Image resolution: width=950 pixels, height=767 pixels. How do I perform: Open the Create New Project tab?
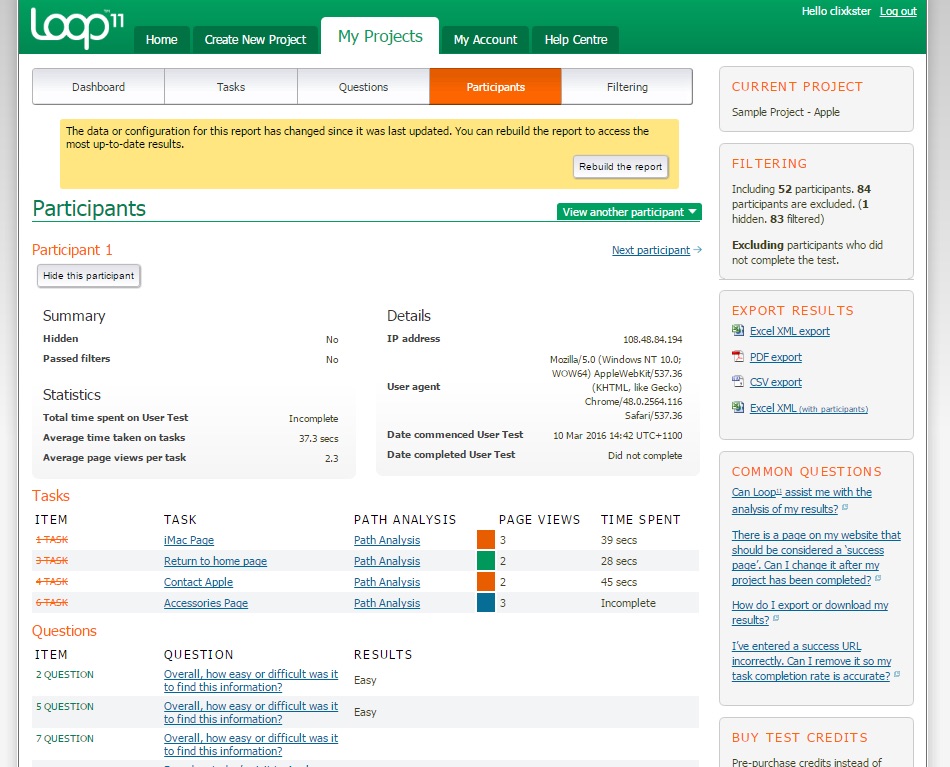255,40
